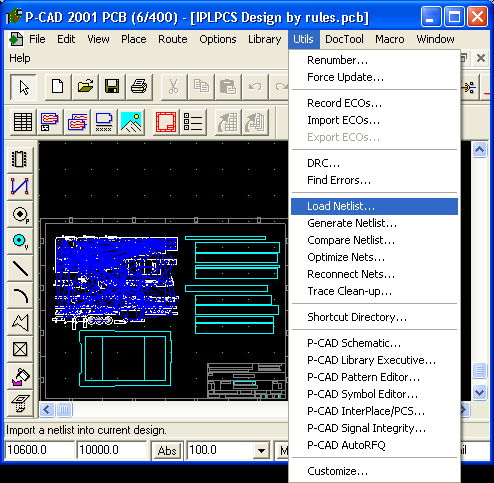Select Reconnect Nets in the Utils menu
The image size is (494, 483).
pos(374,274)
